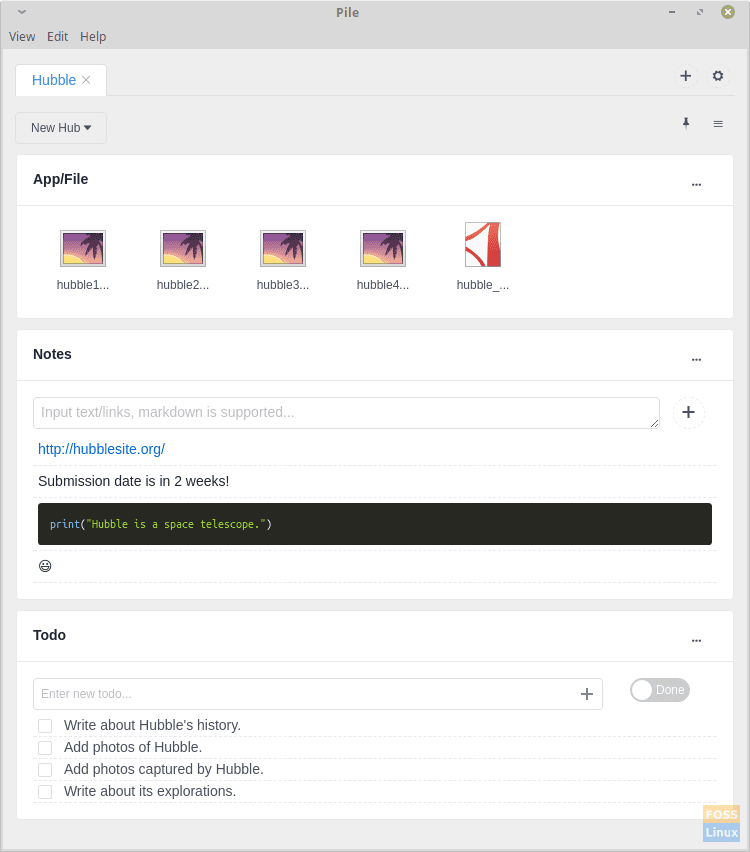Open Todo hub options ellipsis
The height and width of the screenshot is (852, 750).
(x=696, y=641)
